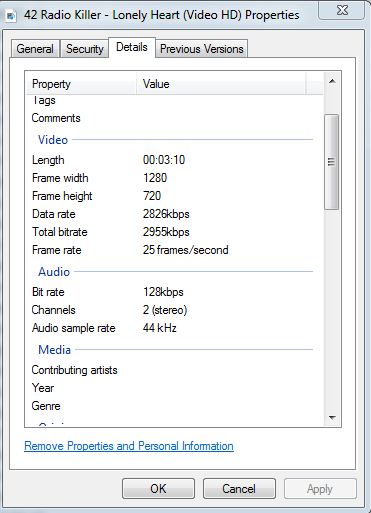Click the 25 frames/second value
Image resolution: width=371 pixels, height=513 pixels.
[186, 250]
